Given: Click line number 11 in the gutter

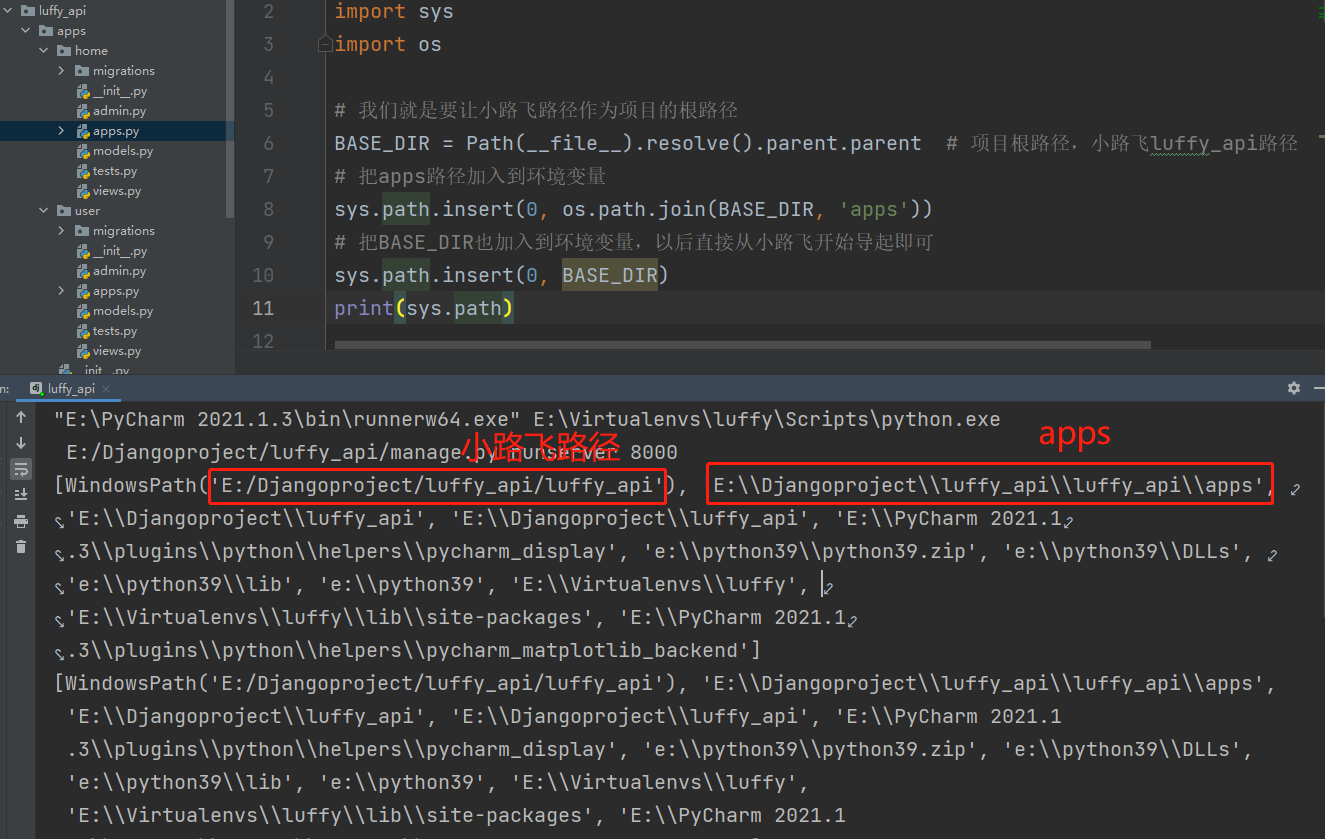Looking at the screenshot, I should pos(262,308).
